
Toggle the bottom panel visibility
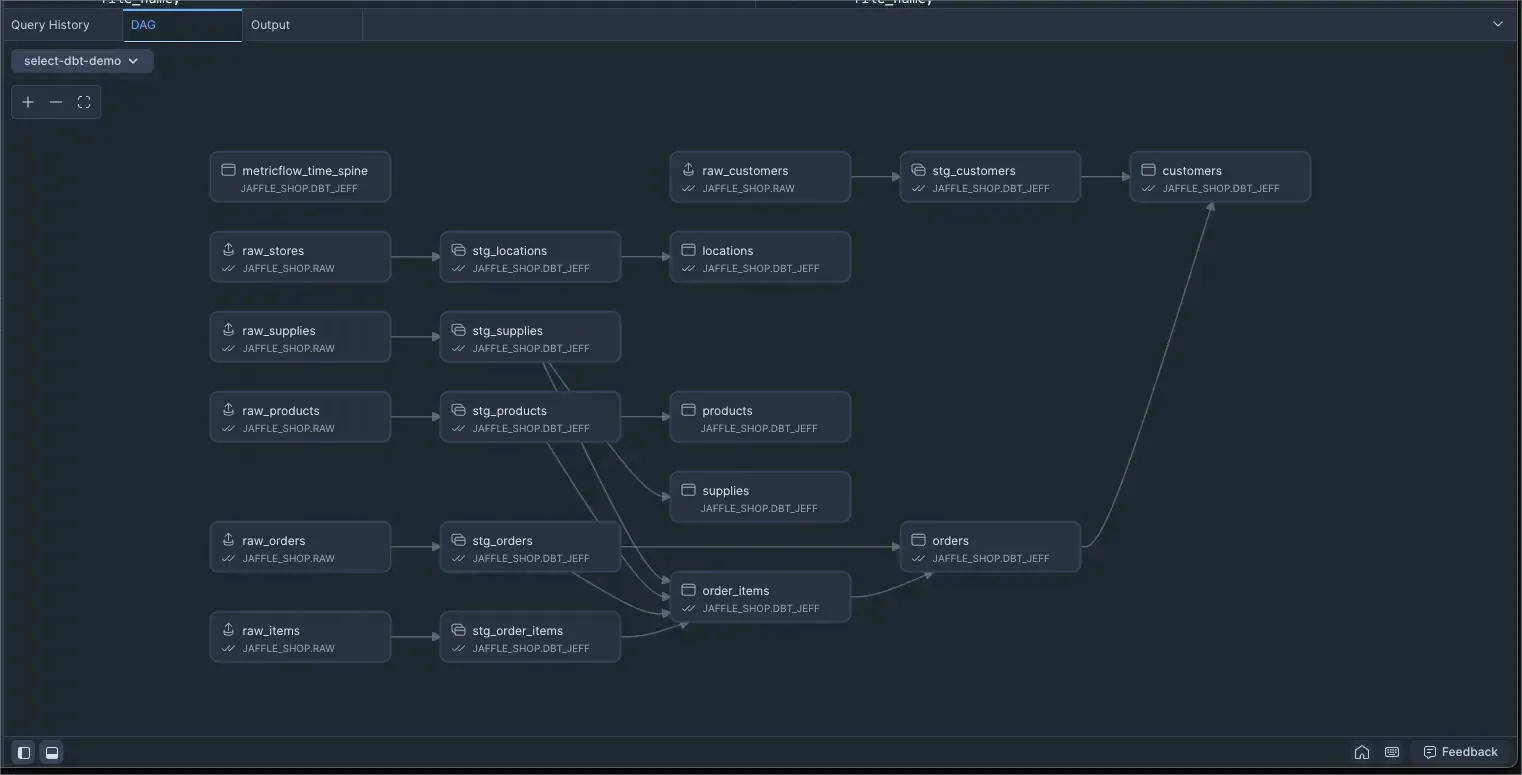click(51, 752)
